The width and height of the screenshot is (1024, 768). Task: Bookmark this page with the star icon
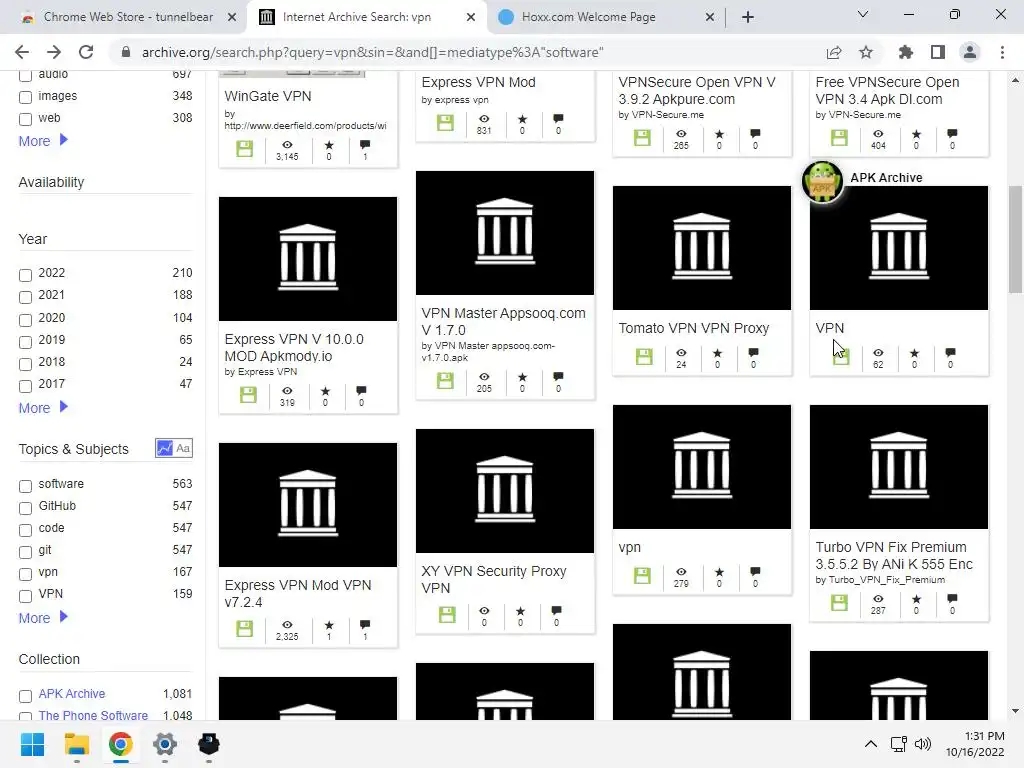click(x=866, y=52)
